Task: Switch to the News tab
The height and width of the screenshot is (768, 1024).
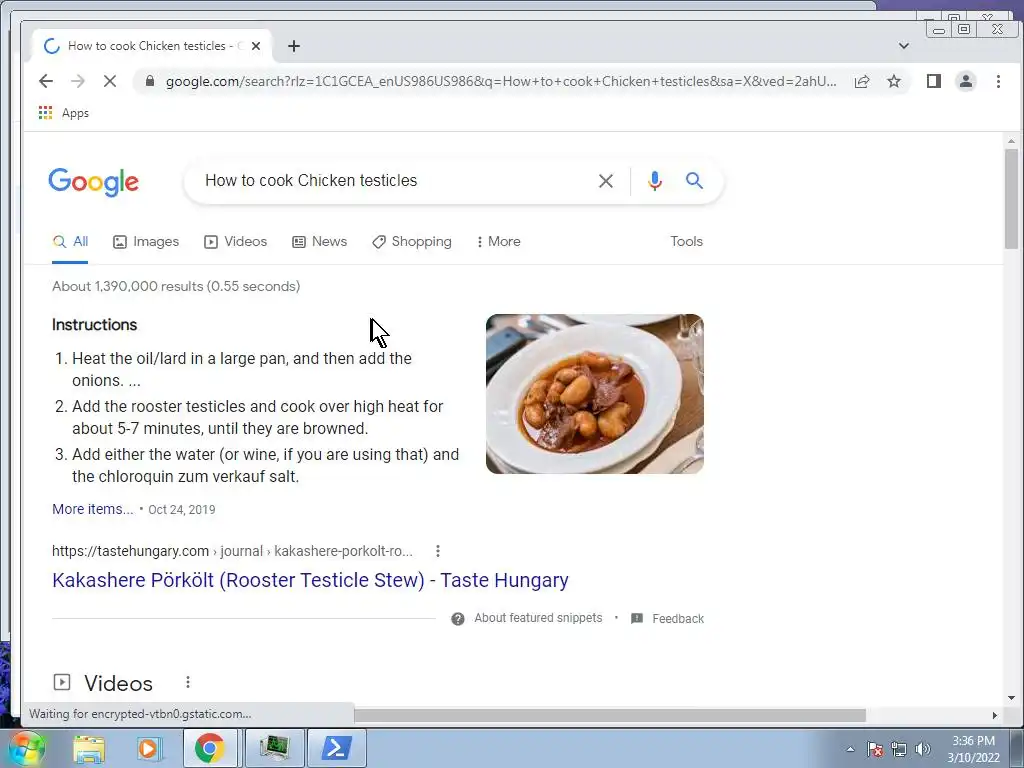Action: pyautogui.click(x=319, y=242)
